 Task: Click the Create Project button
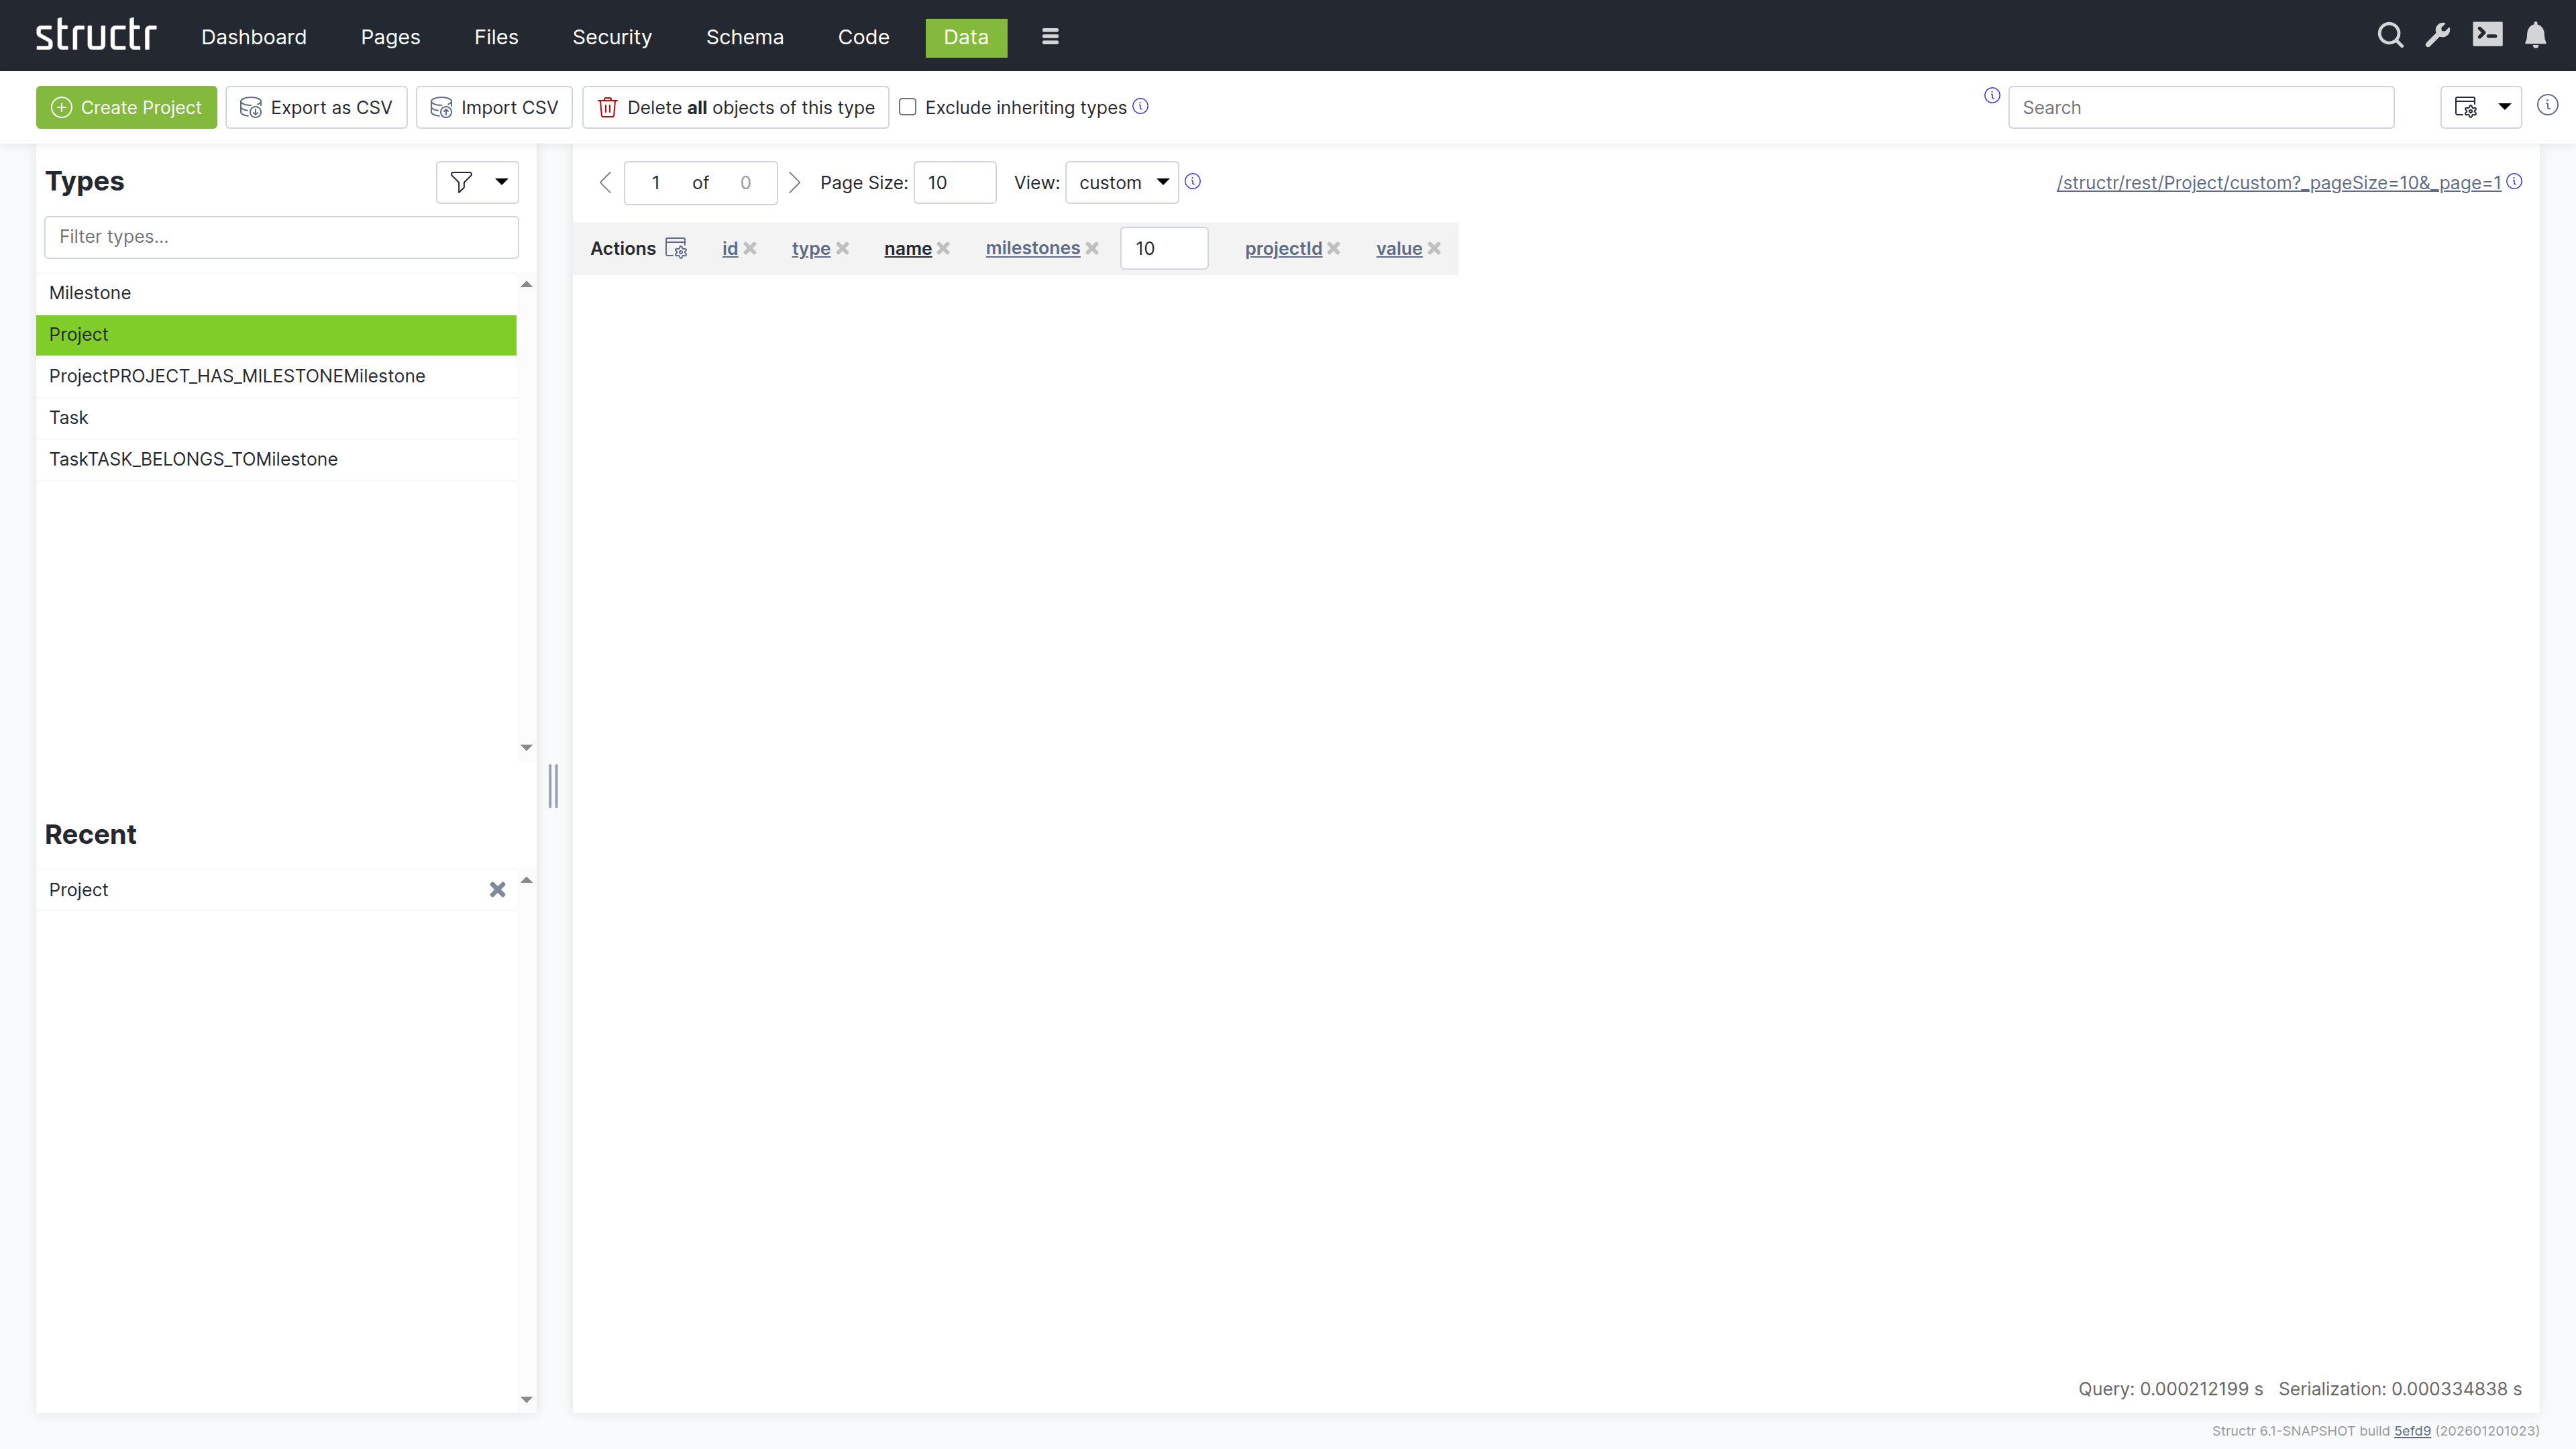point(126,107)
